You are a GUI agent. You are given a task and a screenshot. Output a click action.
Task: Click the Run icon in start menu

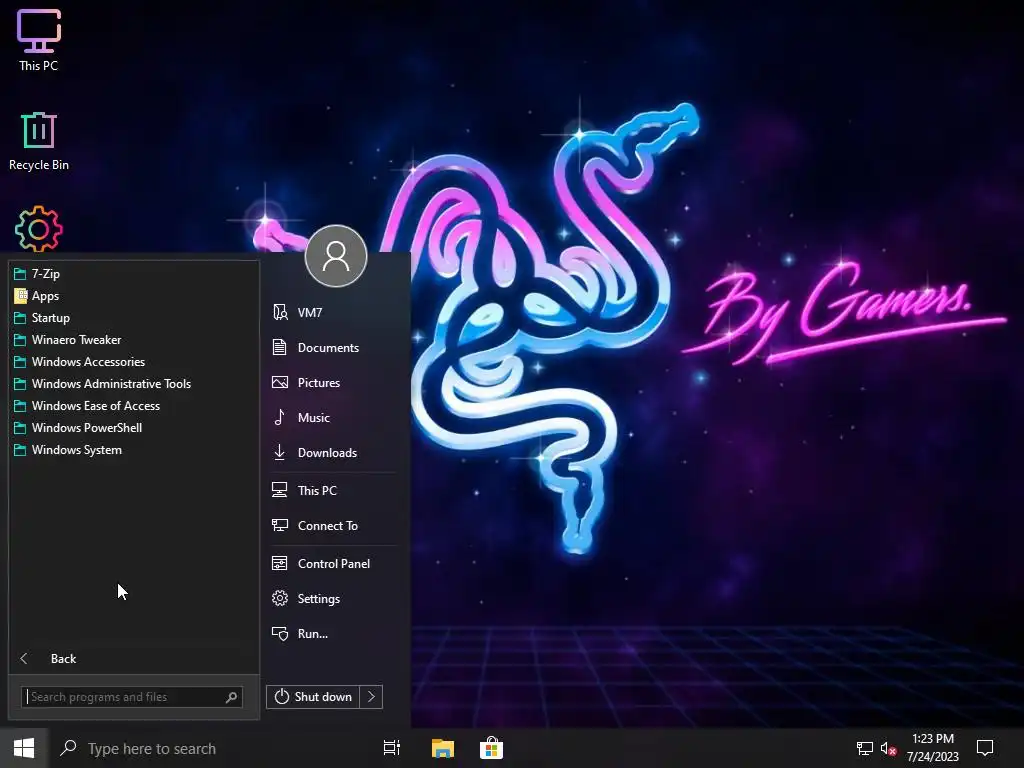coord(280,633)
